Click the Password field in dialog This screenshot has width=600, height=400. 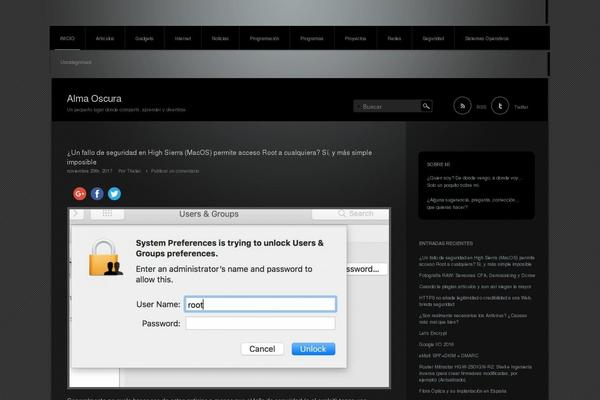pos(260,323)
